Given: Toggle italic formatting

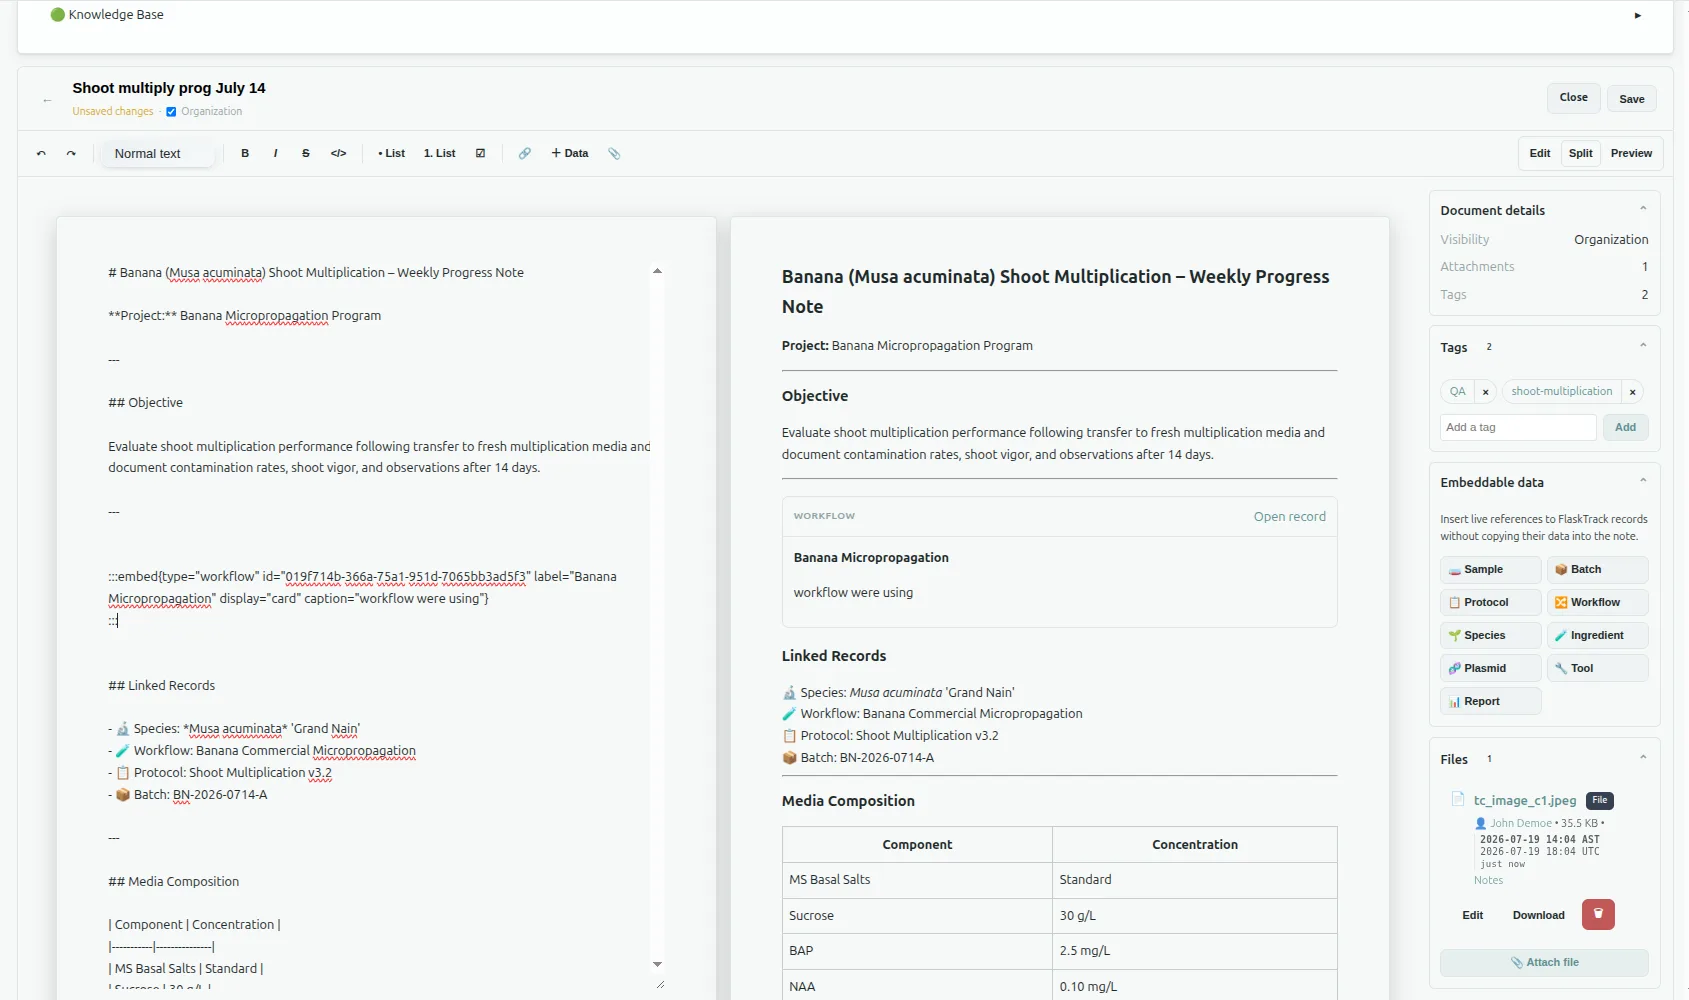Looking at the screenshot, I should tap(275, 154).
